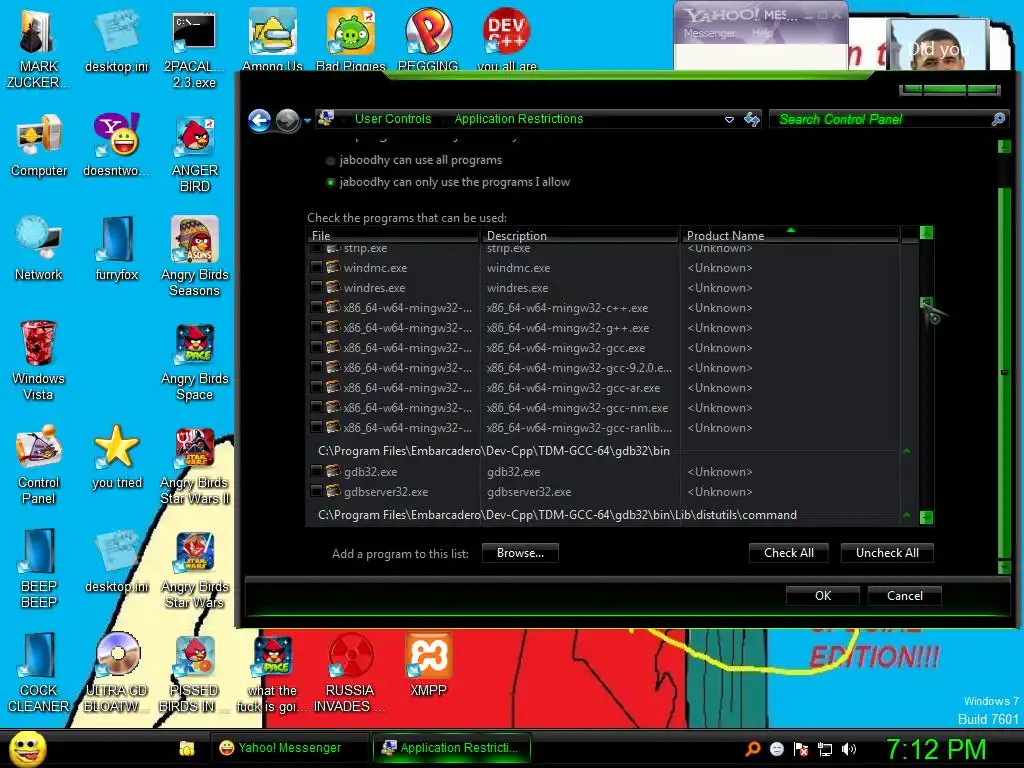
Task: Open the PEGGING desktop icon
Action: (428, 39)
